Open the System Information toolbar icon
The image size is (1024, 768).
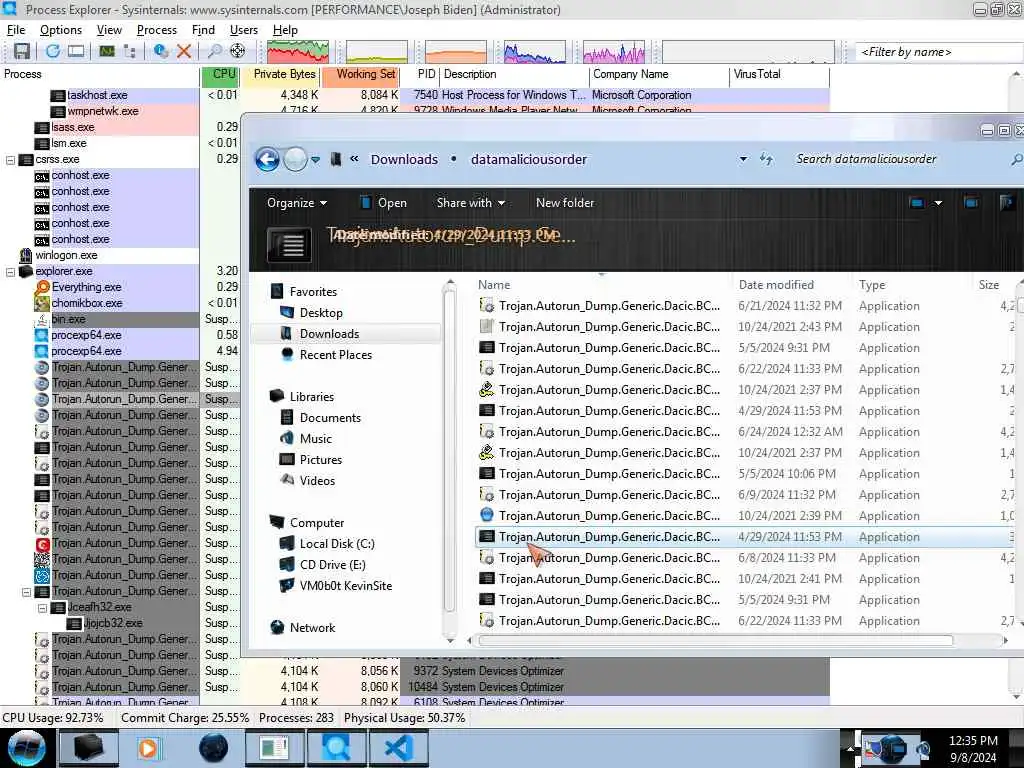pyautogui.click(x=107, y=51)
